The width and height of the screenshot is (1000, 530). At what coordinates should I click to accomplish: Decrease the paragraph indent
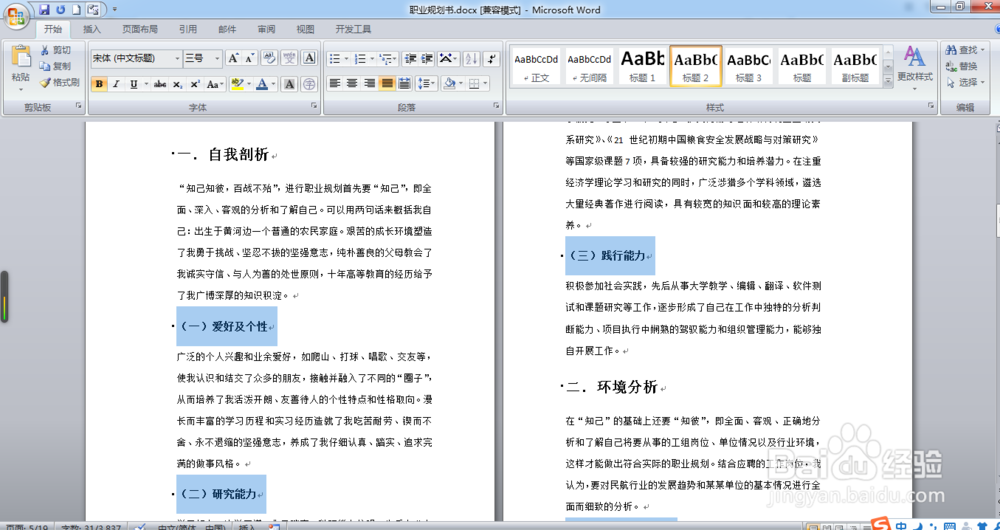pos(410,59)
